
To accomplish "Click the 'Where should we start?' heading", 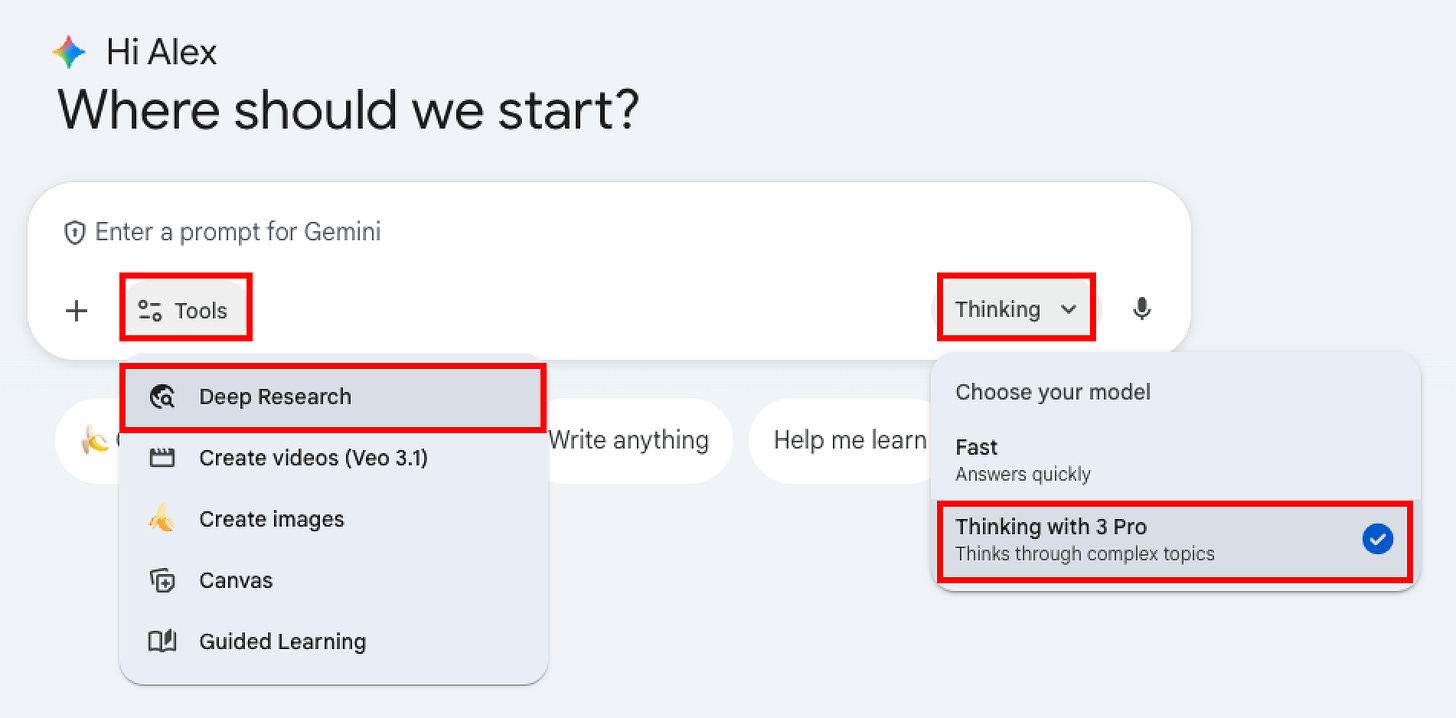I will pos(348,110).
